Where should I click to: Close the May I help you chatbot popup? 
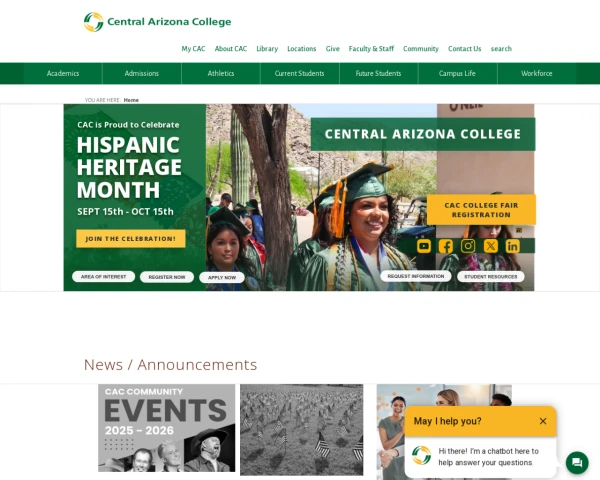point(543,421)
